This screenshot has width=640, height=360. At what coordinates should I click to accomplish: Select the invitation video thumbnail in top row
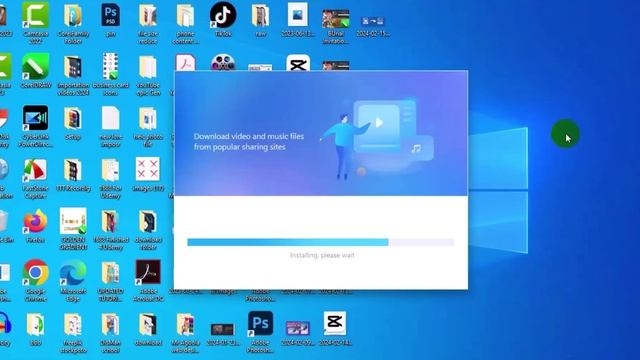tap(336, 19)
